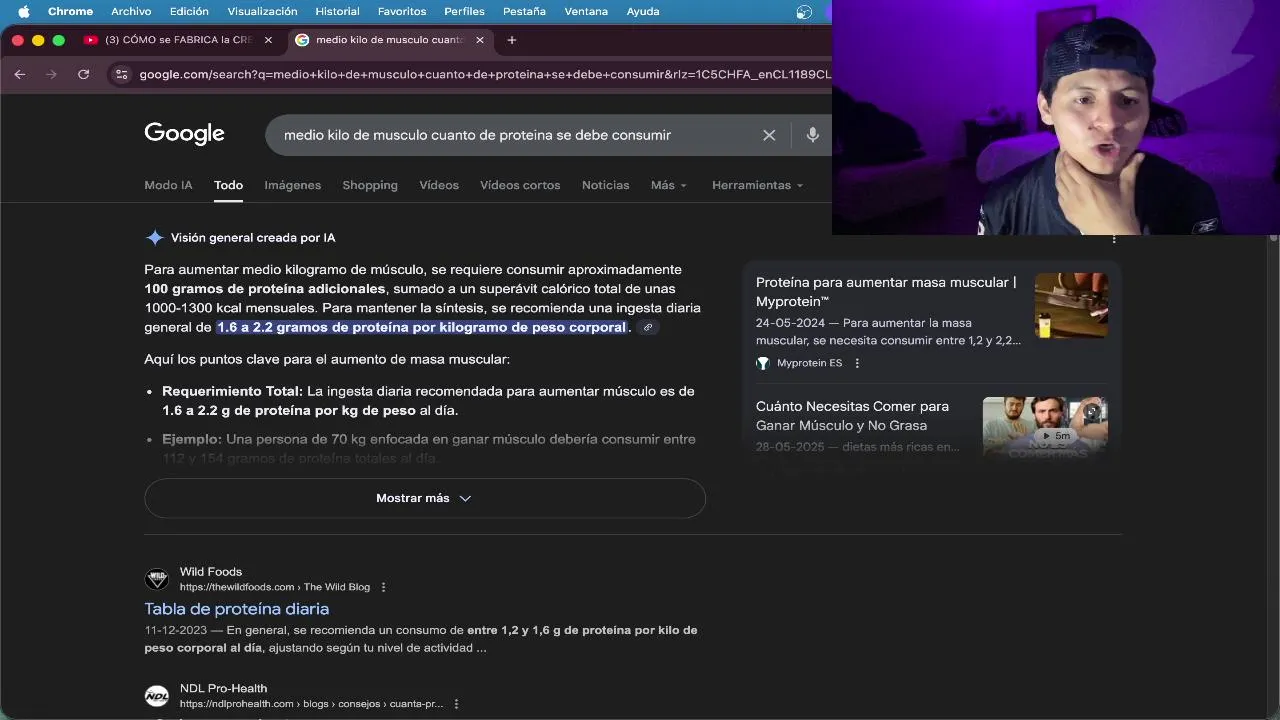
Task: Click the Google search box text
Action: pyautogui.click(x=477, y=135)
